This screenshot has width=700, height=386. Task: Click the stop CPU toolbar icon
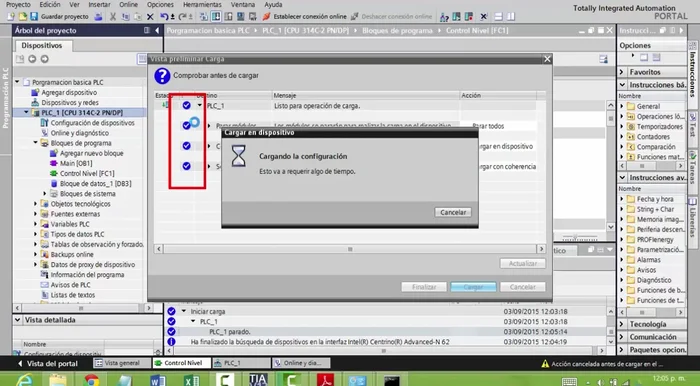point(469,17)
